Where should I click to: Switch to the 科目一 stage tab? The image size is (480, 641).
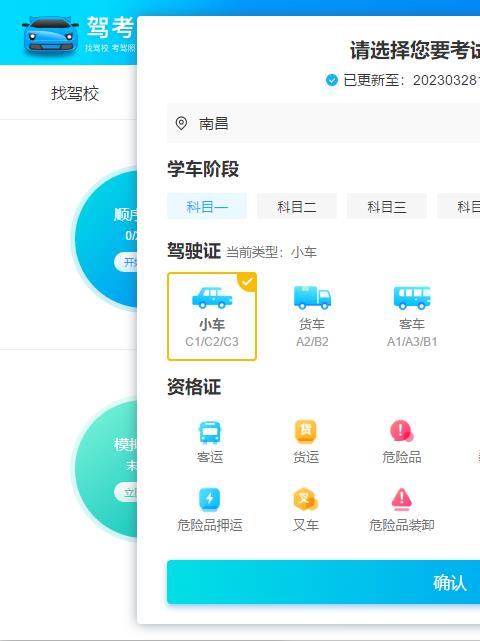coord(207,206)
